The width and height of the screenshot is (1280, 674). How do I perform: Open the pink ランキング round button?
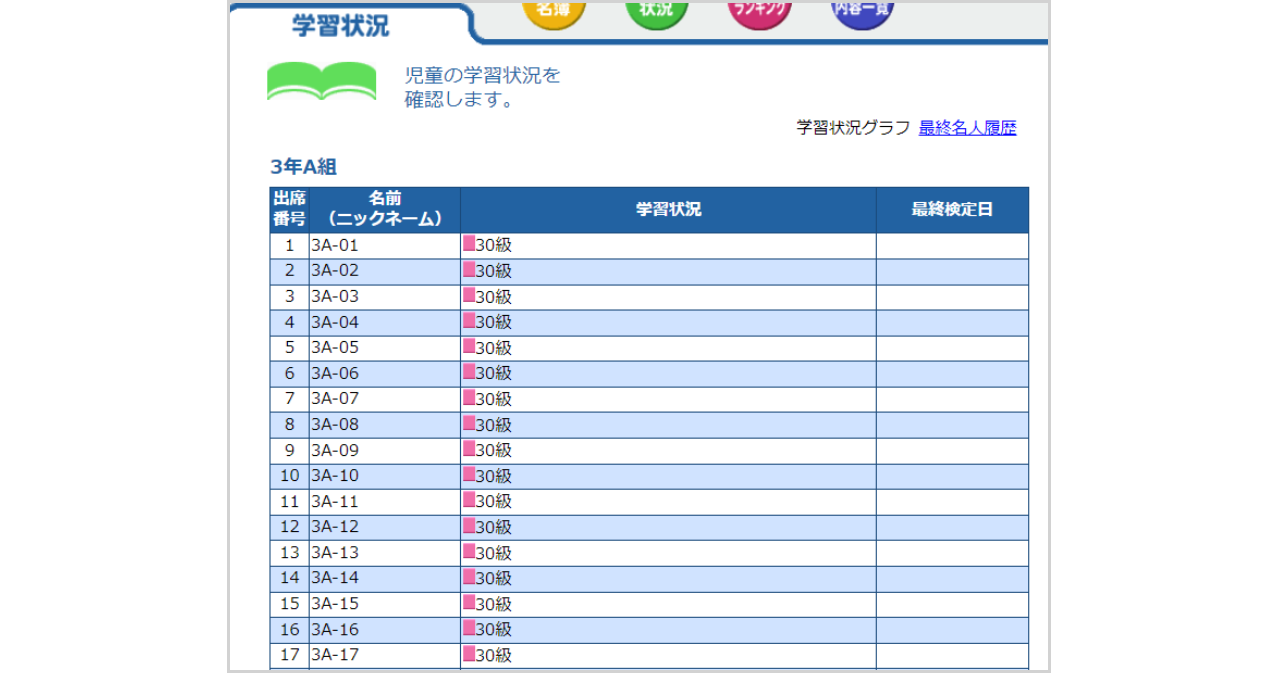760,11
